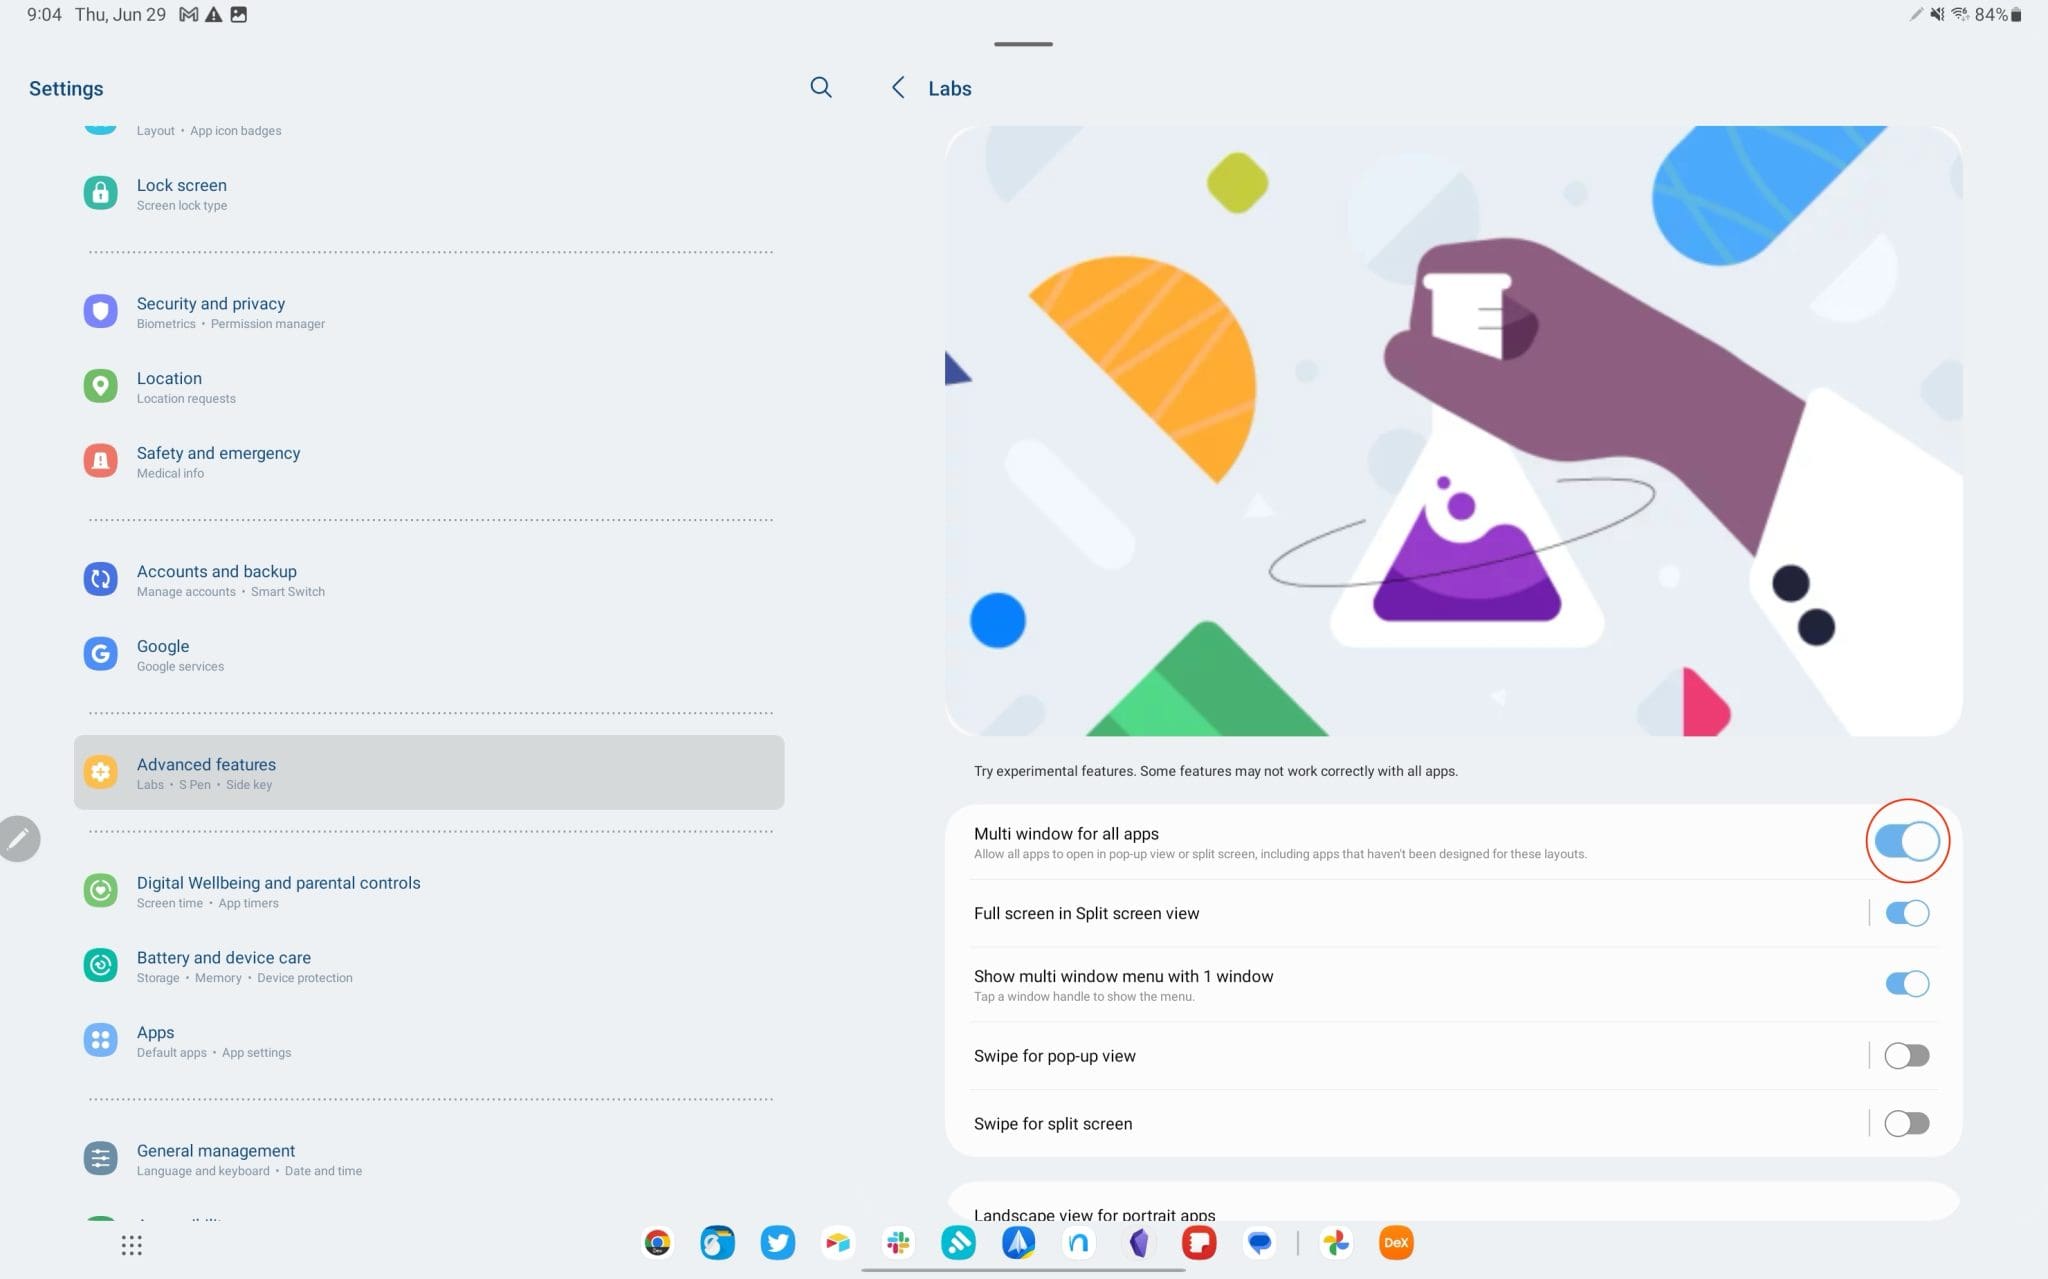Open Slack from the taskbar
Viewport: 2048px width, 1279px height.
[898, 1243]
